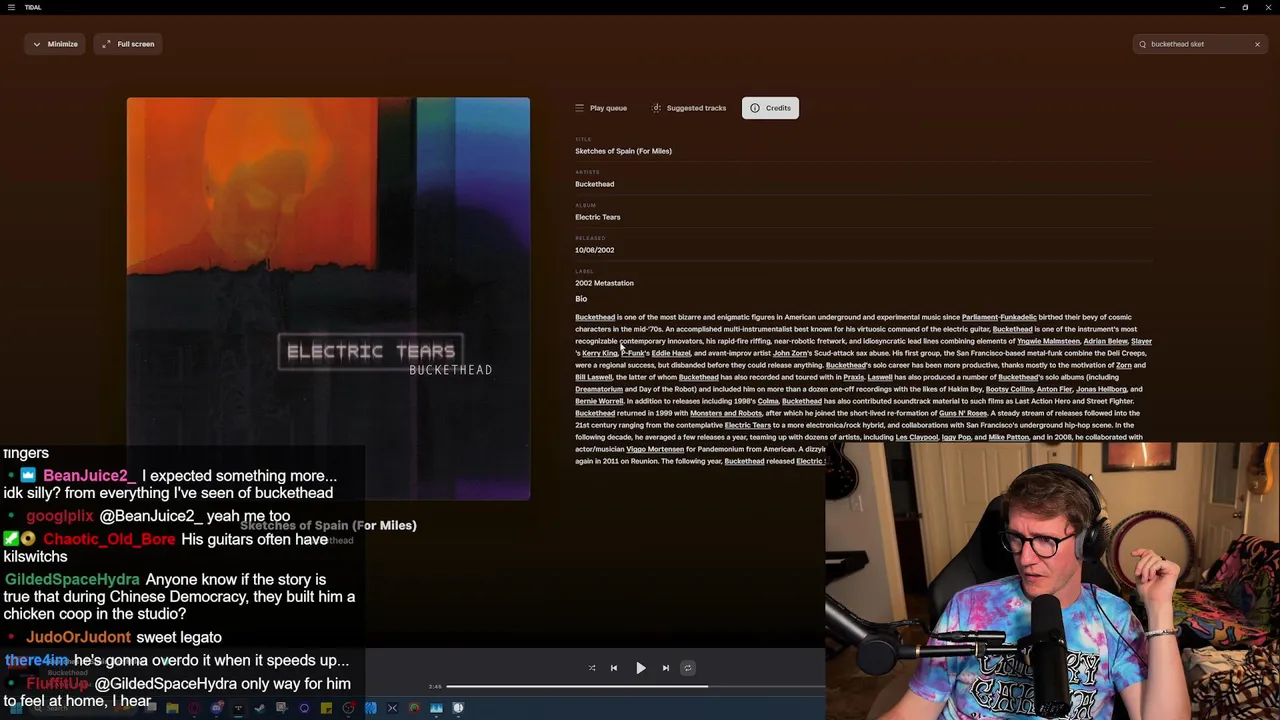1280x720 pixels.
Task: Open the Monsters and Robots link
Action: click(726, 413)
